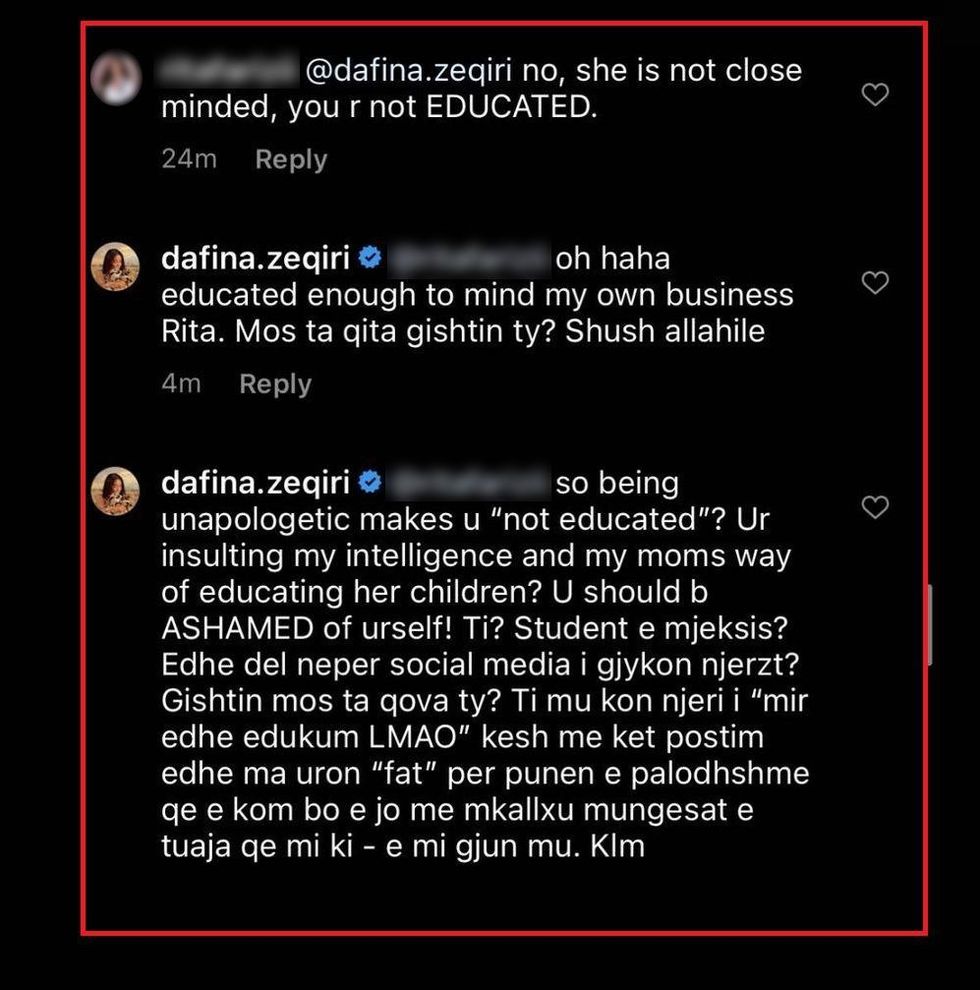Click the gray scrollbar on right edge

pos(929,624)
